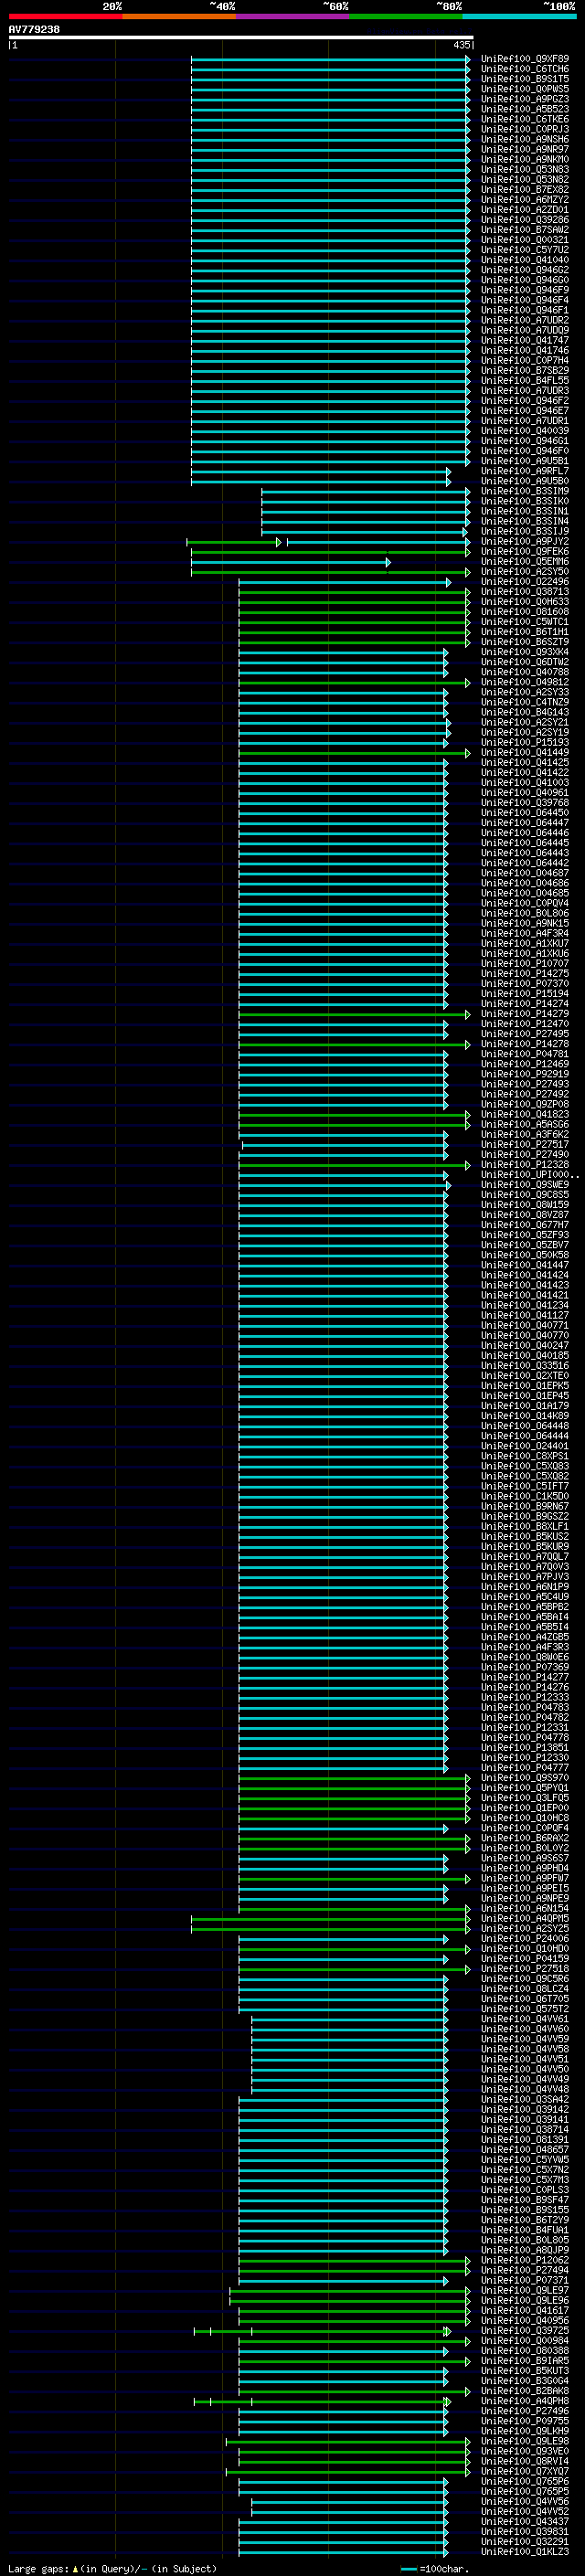The width and height of the screenshot is (585, 2576).
Task: Choose the UniRef100_C4TNZ9 label
Action: coord(524,702)
